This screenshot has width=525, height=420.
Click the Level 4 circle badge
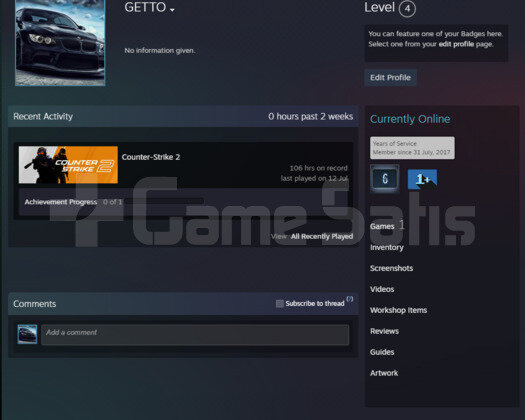click(x=407, y=8)
